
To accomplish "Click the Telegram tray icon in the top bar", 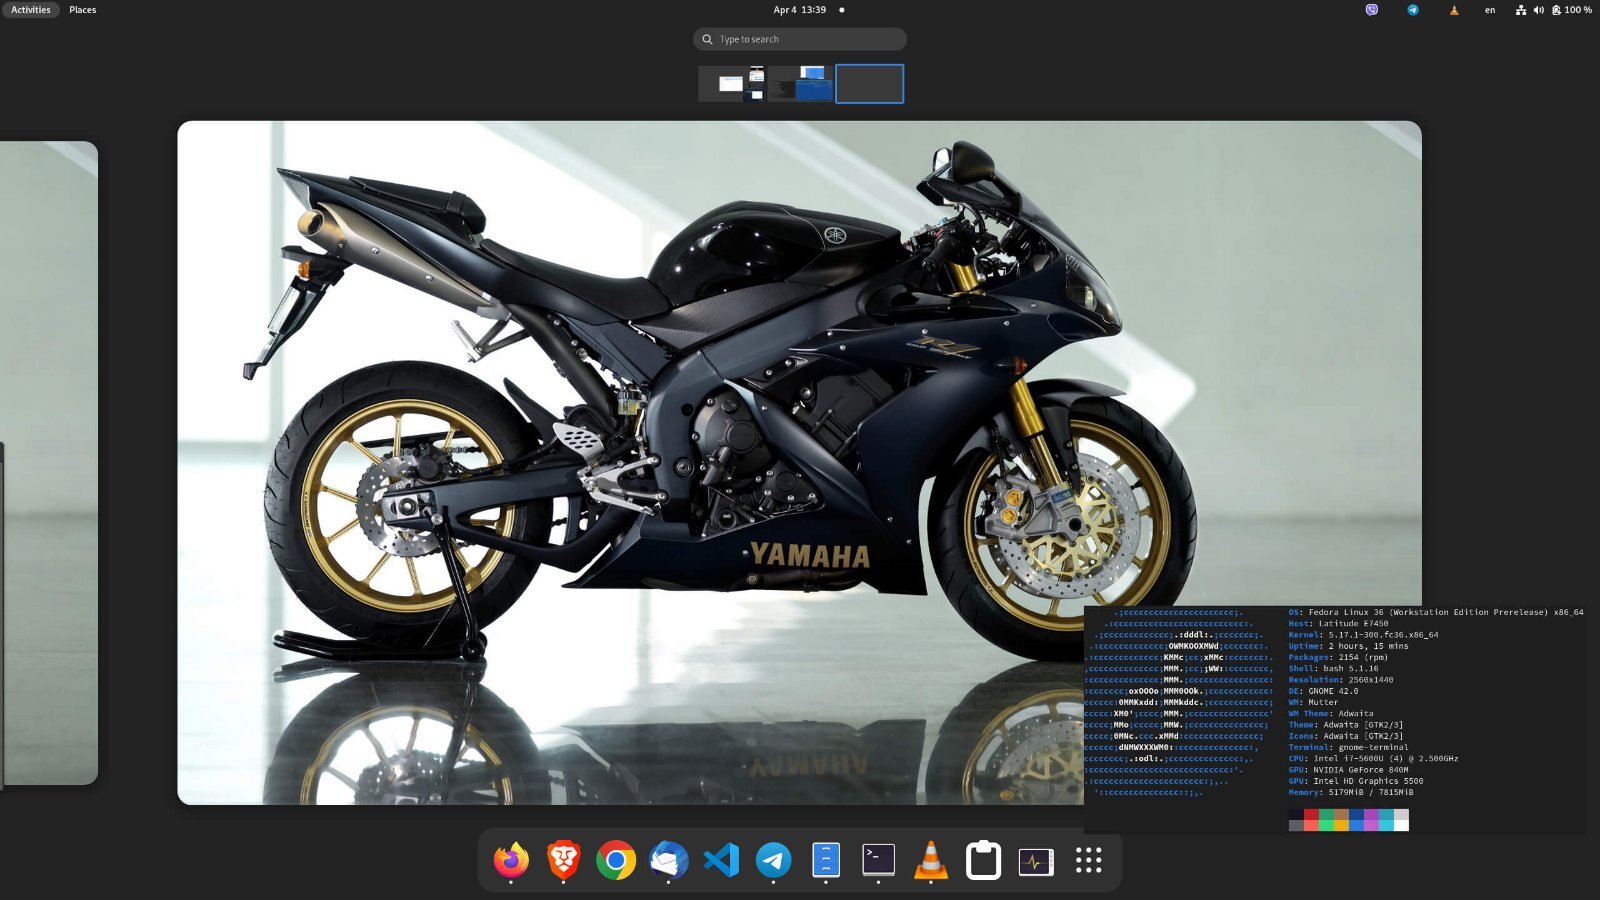I will click(x=1413, y=10).
